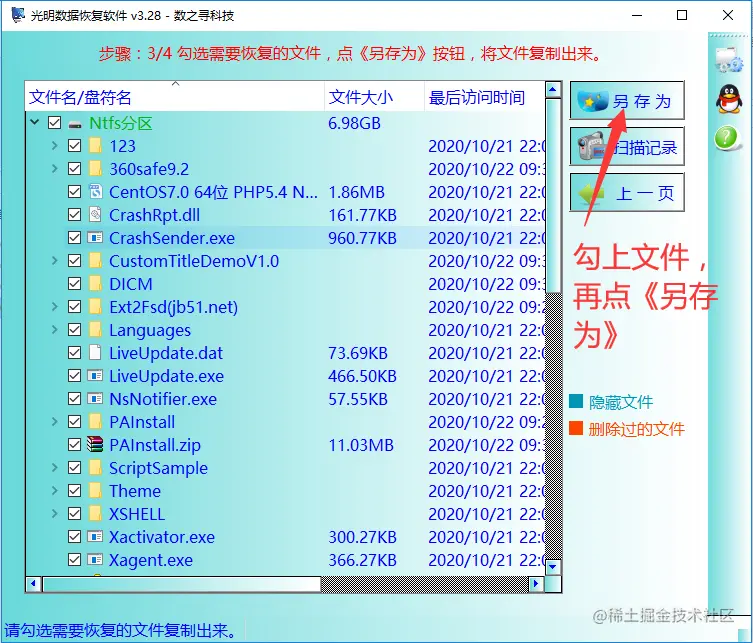Click the CentOS7.0 file icon
This screenshot has width=753, height=643.
(x=95, y=192)
